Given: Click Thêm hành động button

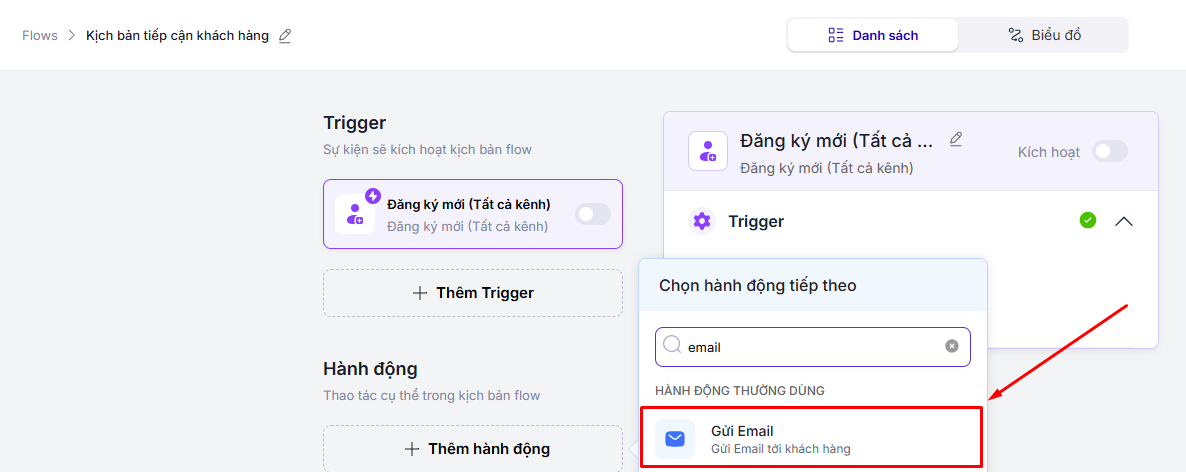Looking at the screenshot, I should 473,449.
